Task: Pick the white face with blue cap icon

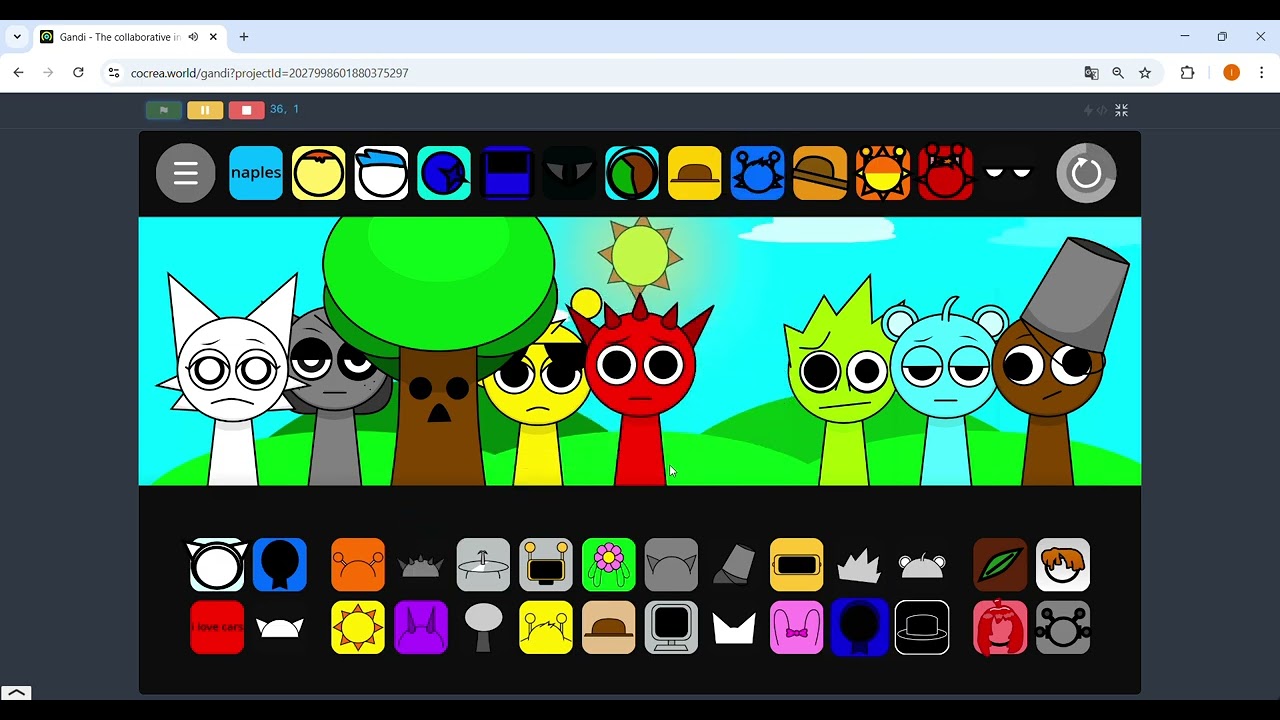Action: coord(381,173)
